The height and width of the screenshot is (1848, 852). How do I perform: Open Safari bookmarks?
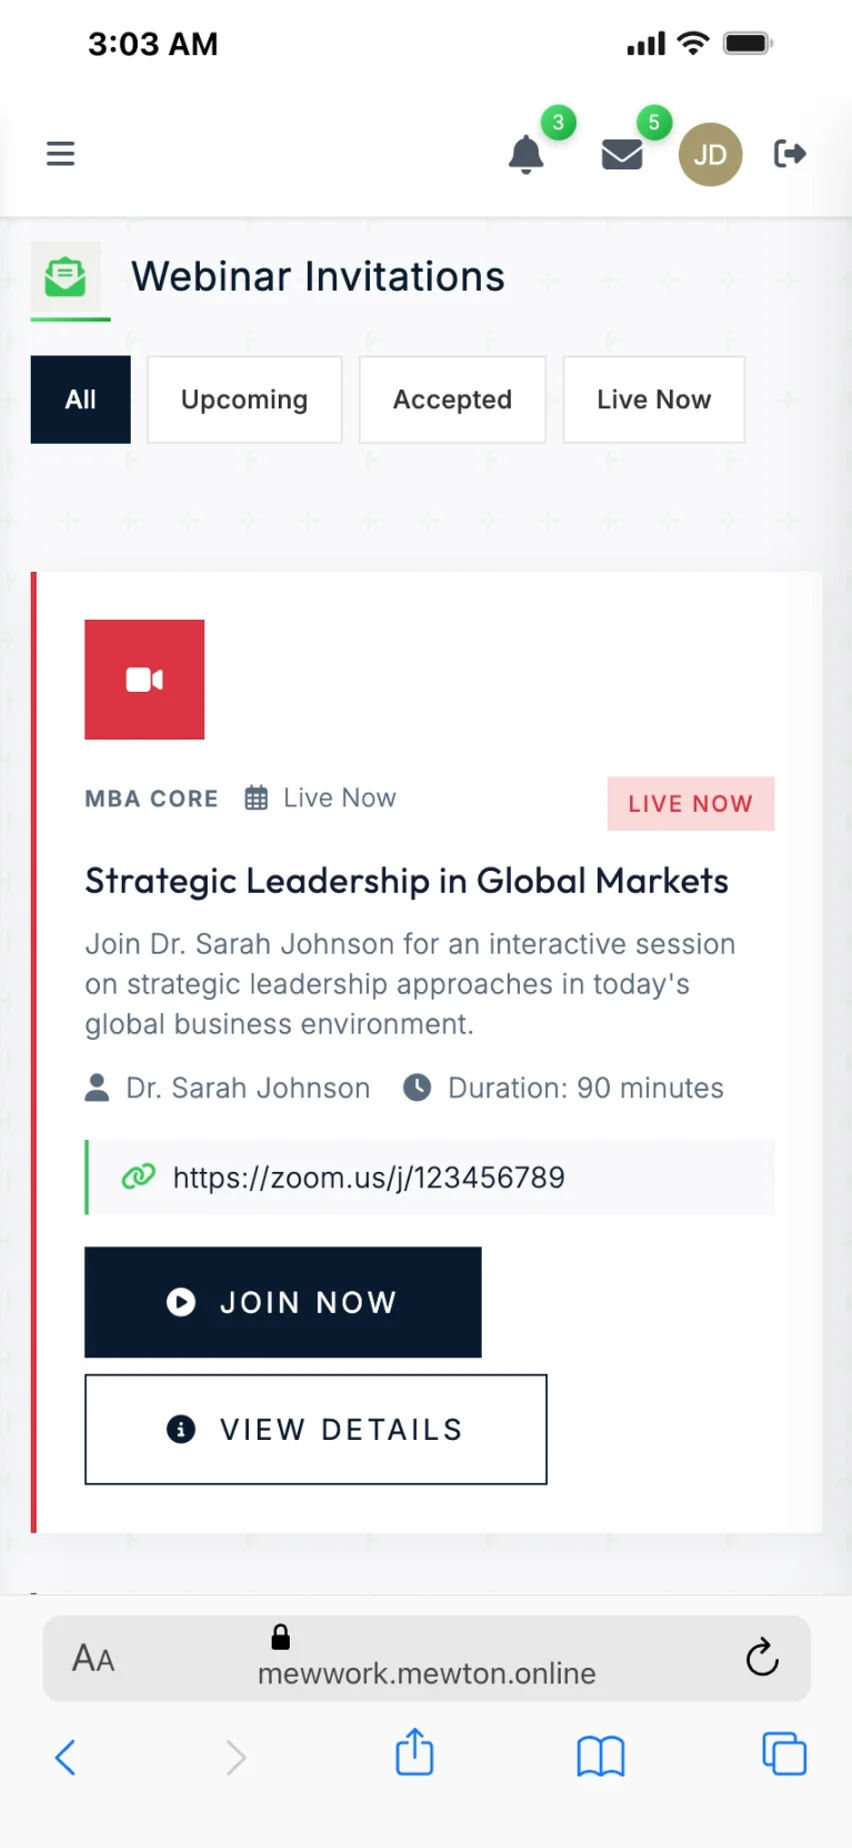pos(600,1755)
